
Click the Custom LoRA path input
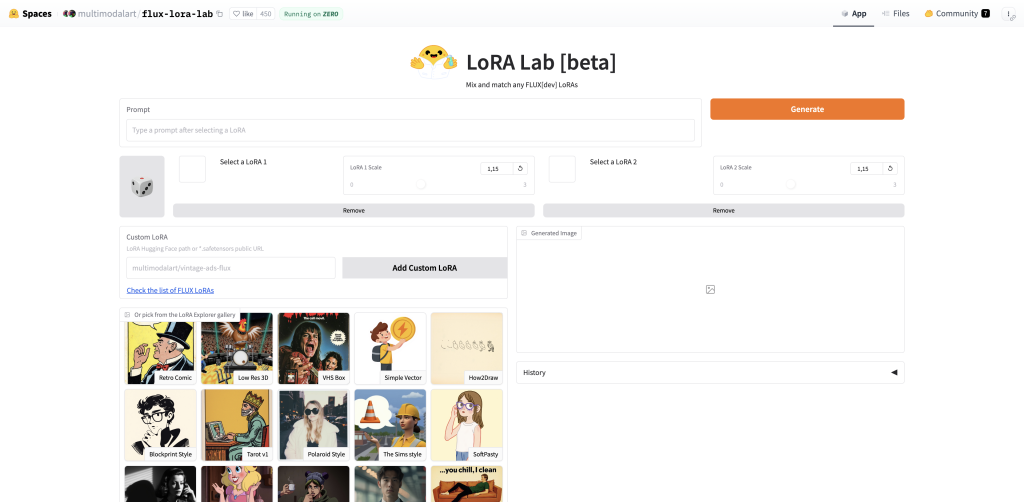[231, 268]
